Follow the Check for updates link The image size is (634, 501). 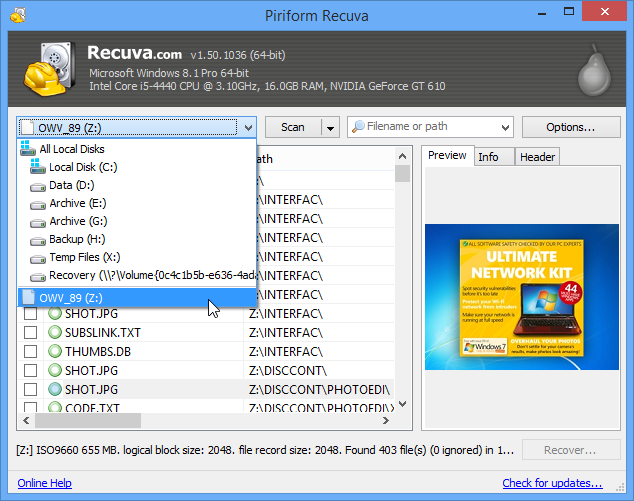[x=552, y=483]
